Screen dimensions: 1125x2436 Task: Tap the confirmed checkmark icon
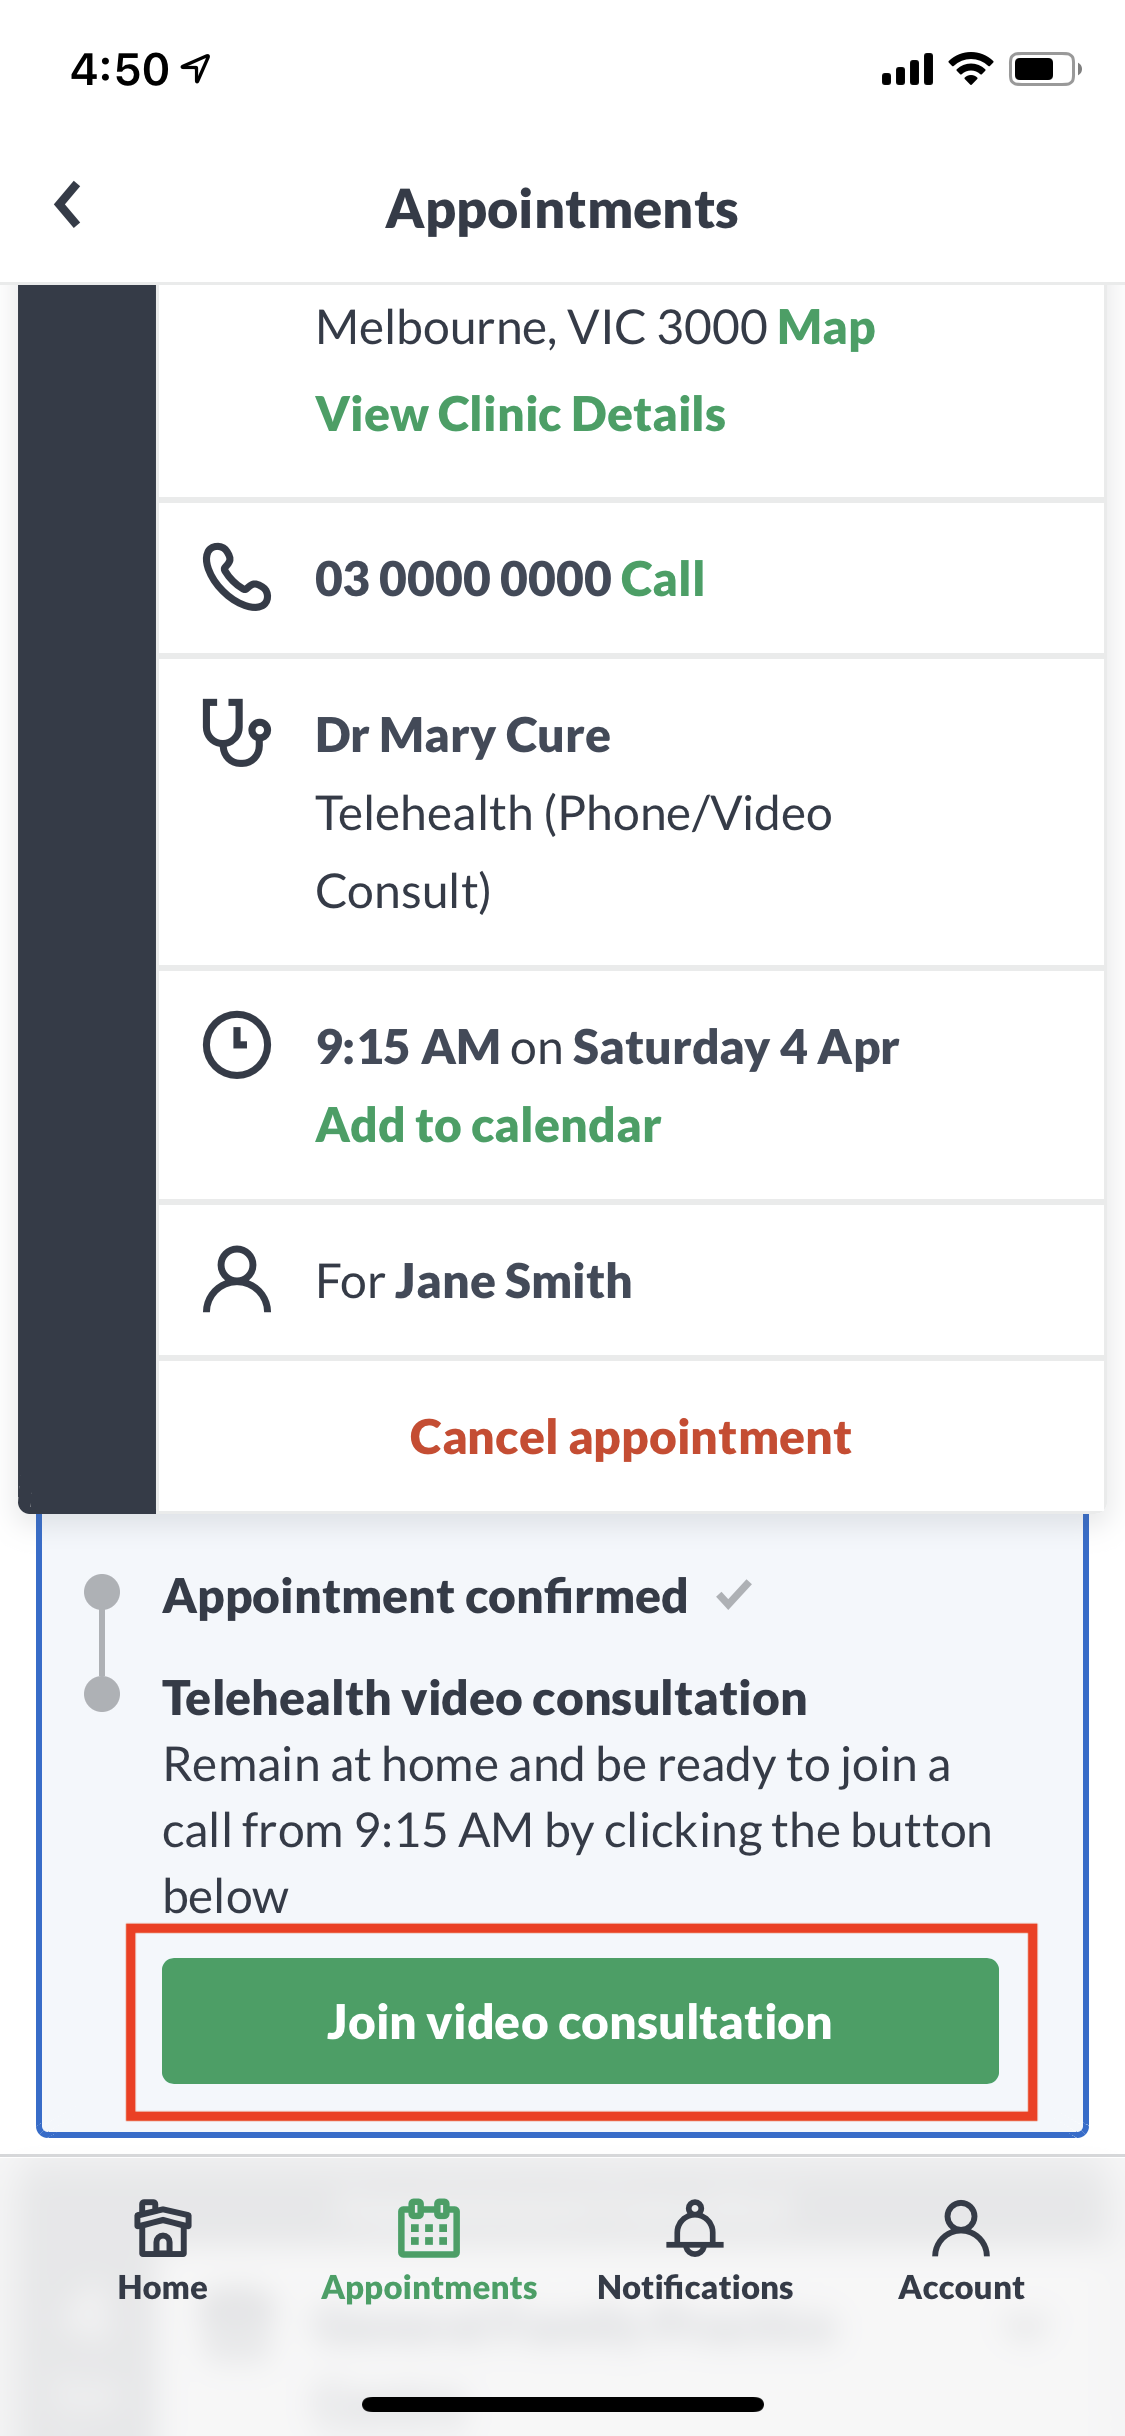point(734,1595)
